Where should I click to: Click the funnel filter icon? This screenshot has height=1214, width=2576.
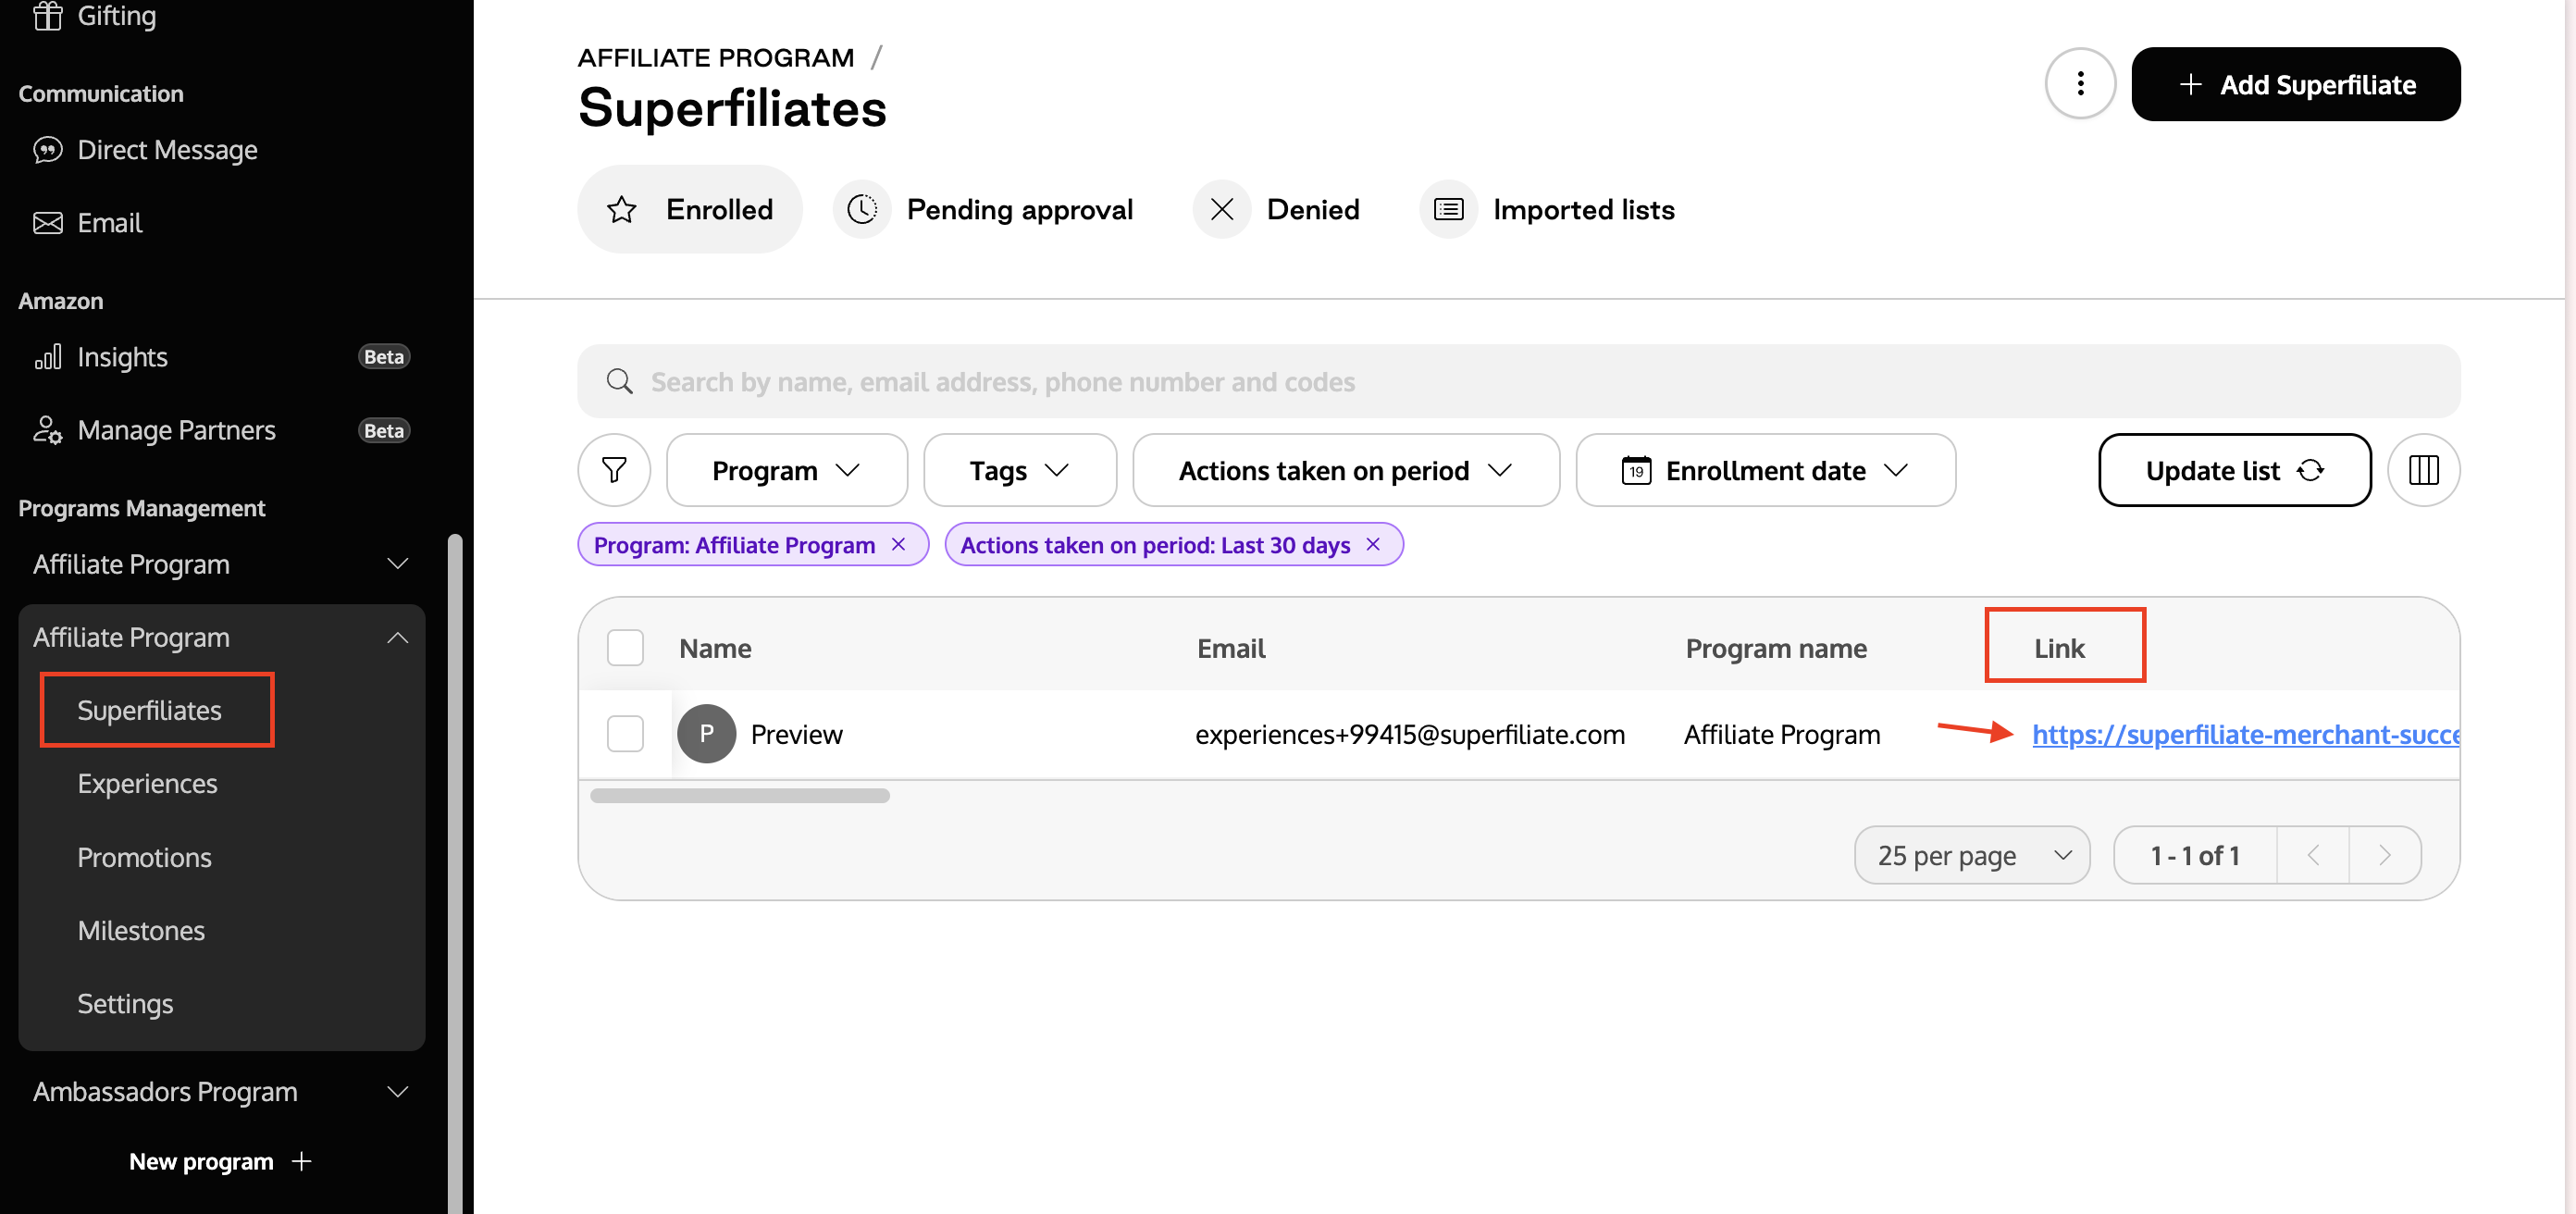click(614, 470)
